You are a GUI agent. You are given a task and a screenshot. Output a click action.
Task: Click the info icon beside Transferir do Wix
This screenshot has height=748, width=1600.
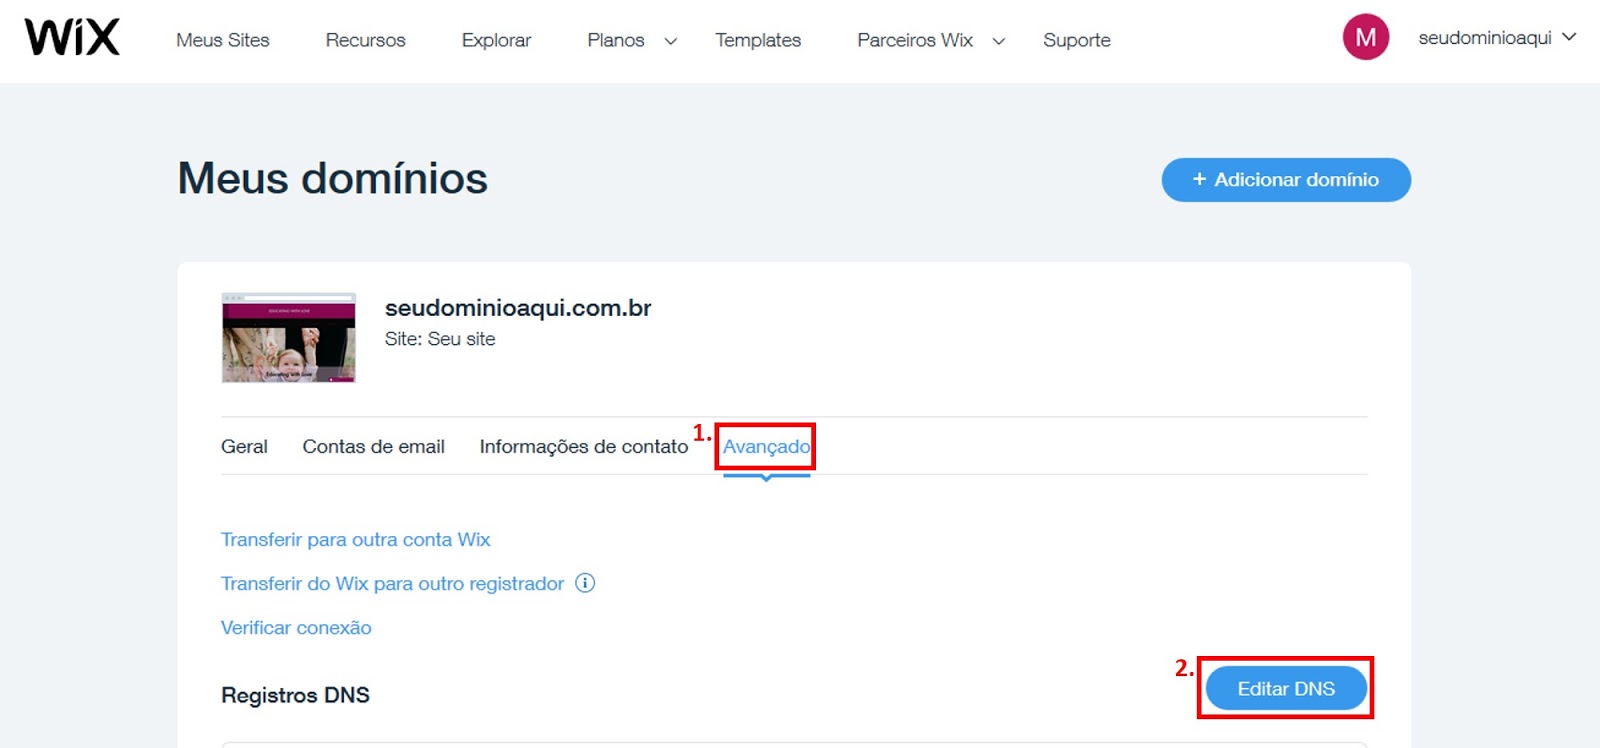tap(585, 583)
